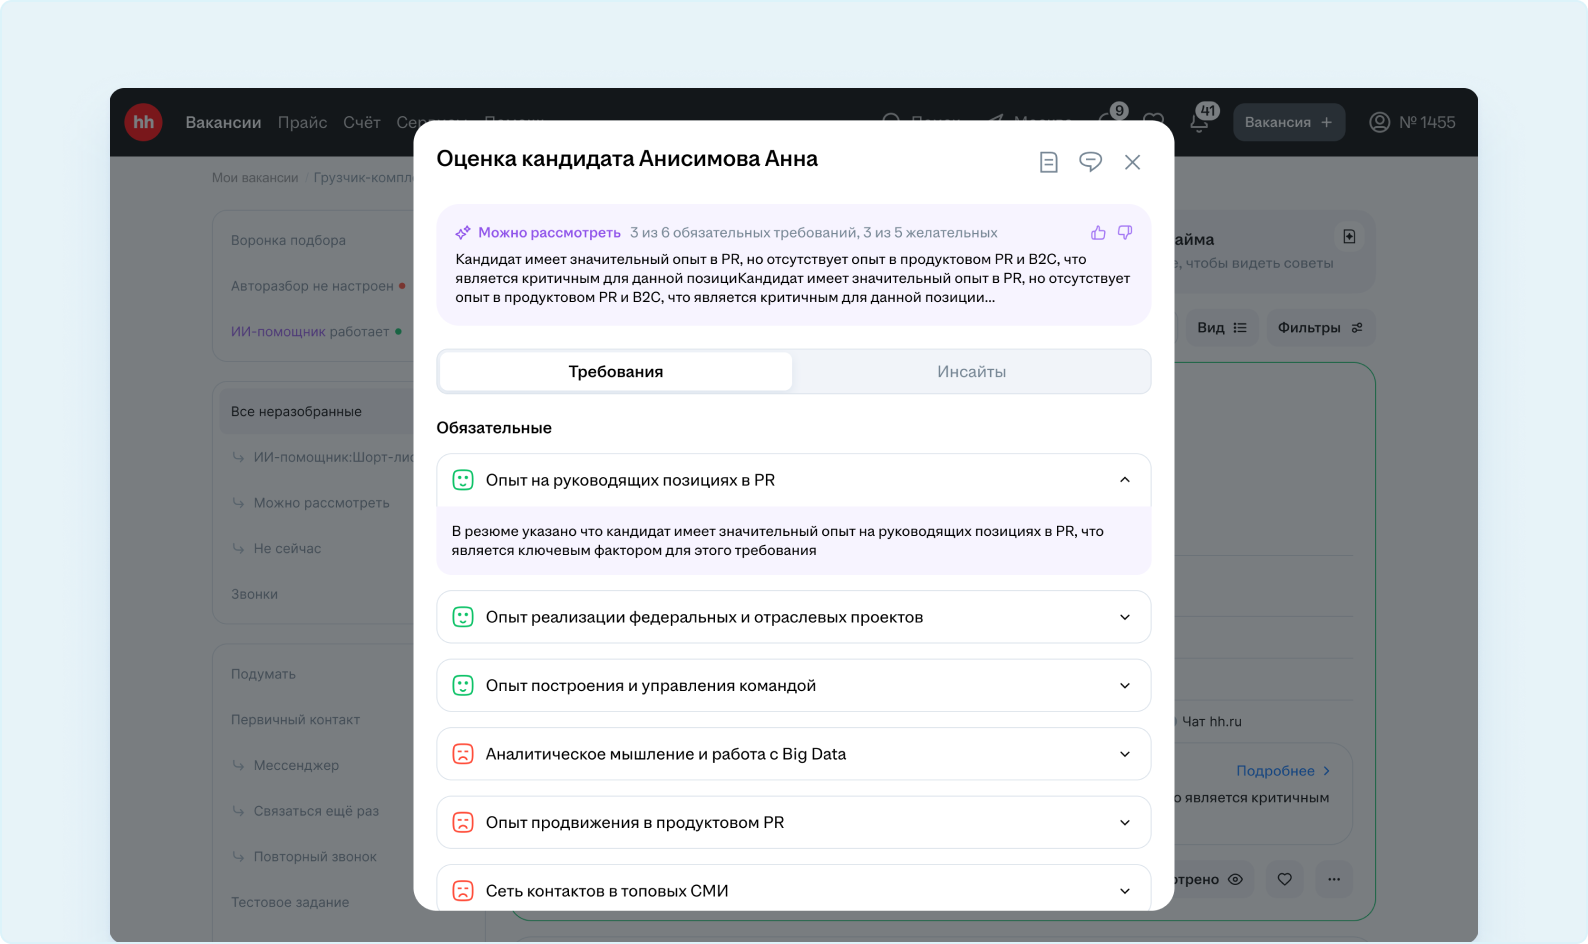Click the 'Вакансия +' button
The width and height of the screenshot is (1588, 944).
(1288, 122)
